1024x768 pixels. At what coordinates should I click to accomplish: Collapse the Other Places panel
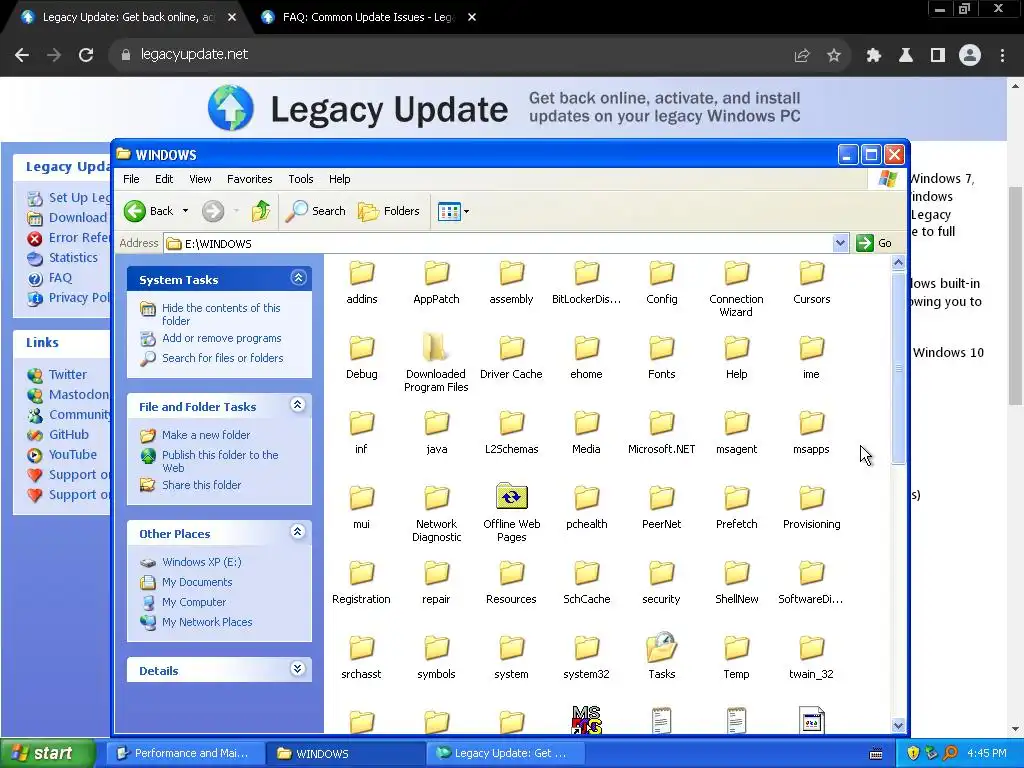(298, 532)
